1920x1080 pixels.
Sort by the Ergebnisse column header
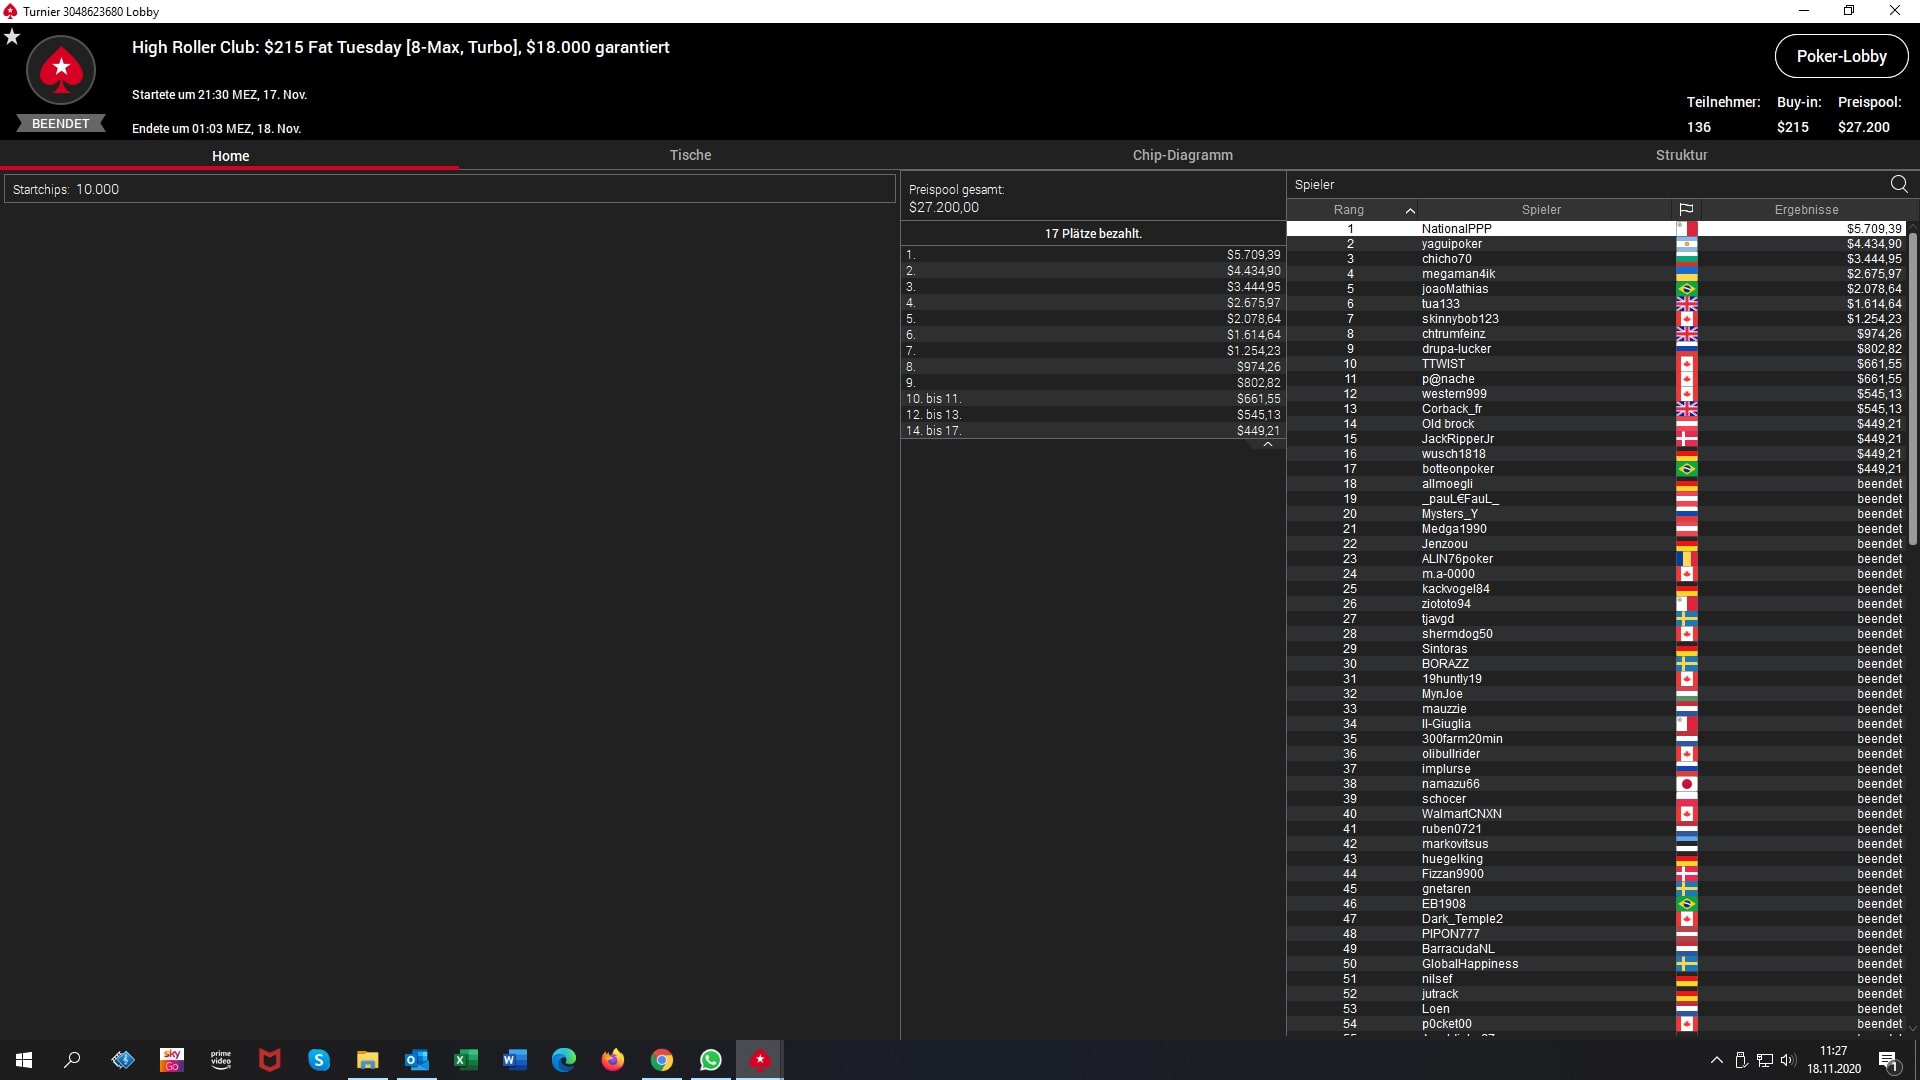coord(1806,210)
